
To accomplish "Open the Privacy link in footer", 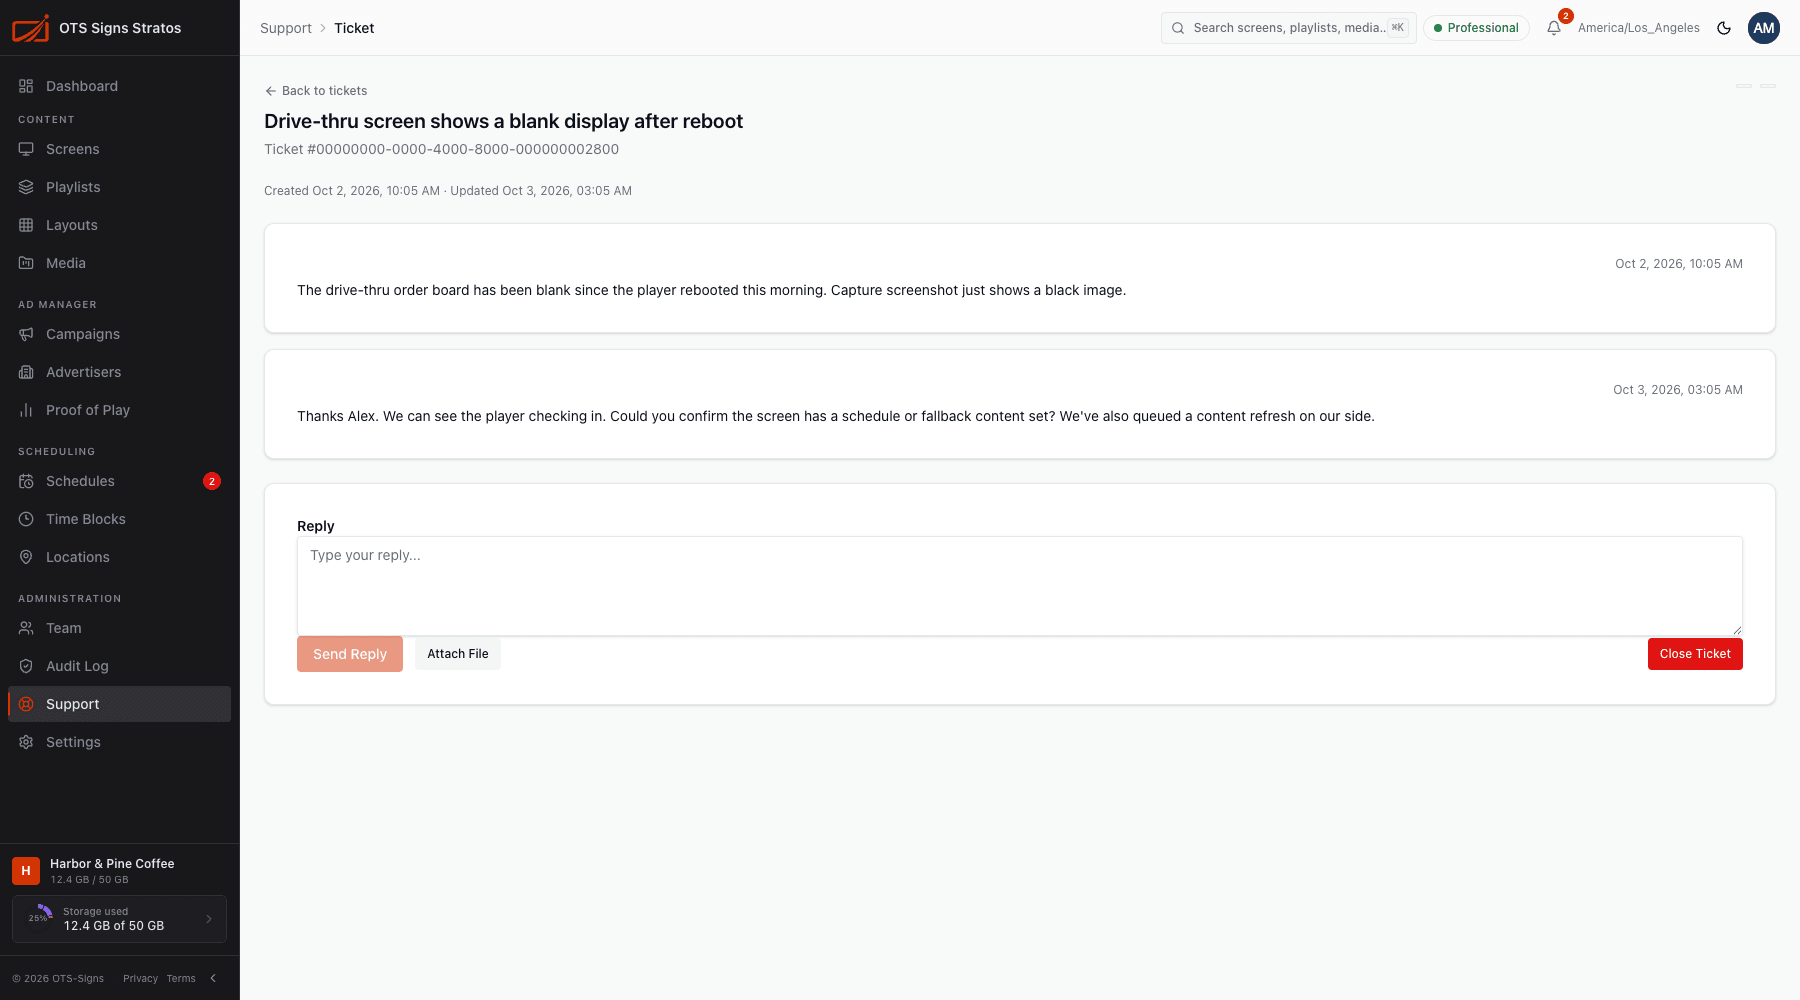I will click(x=140, y=978).
